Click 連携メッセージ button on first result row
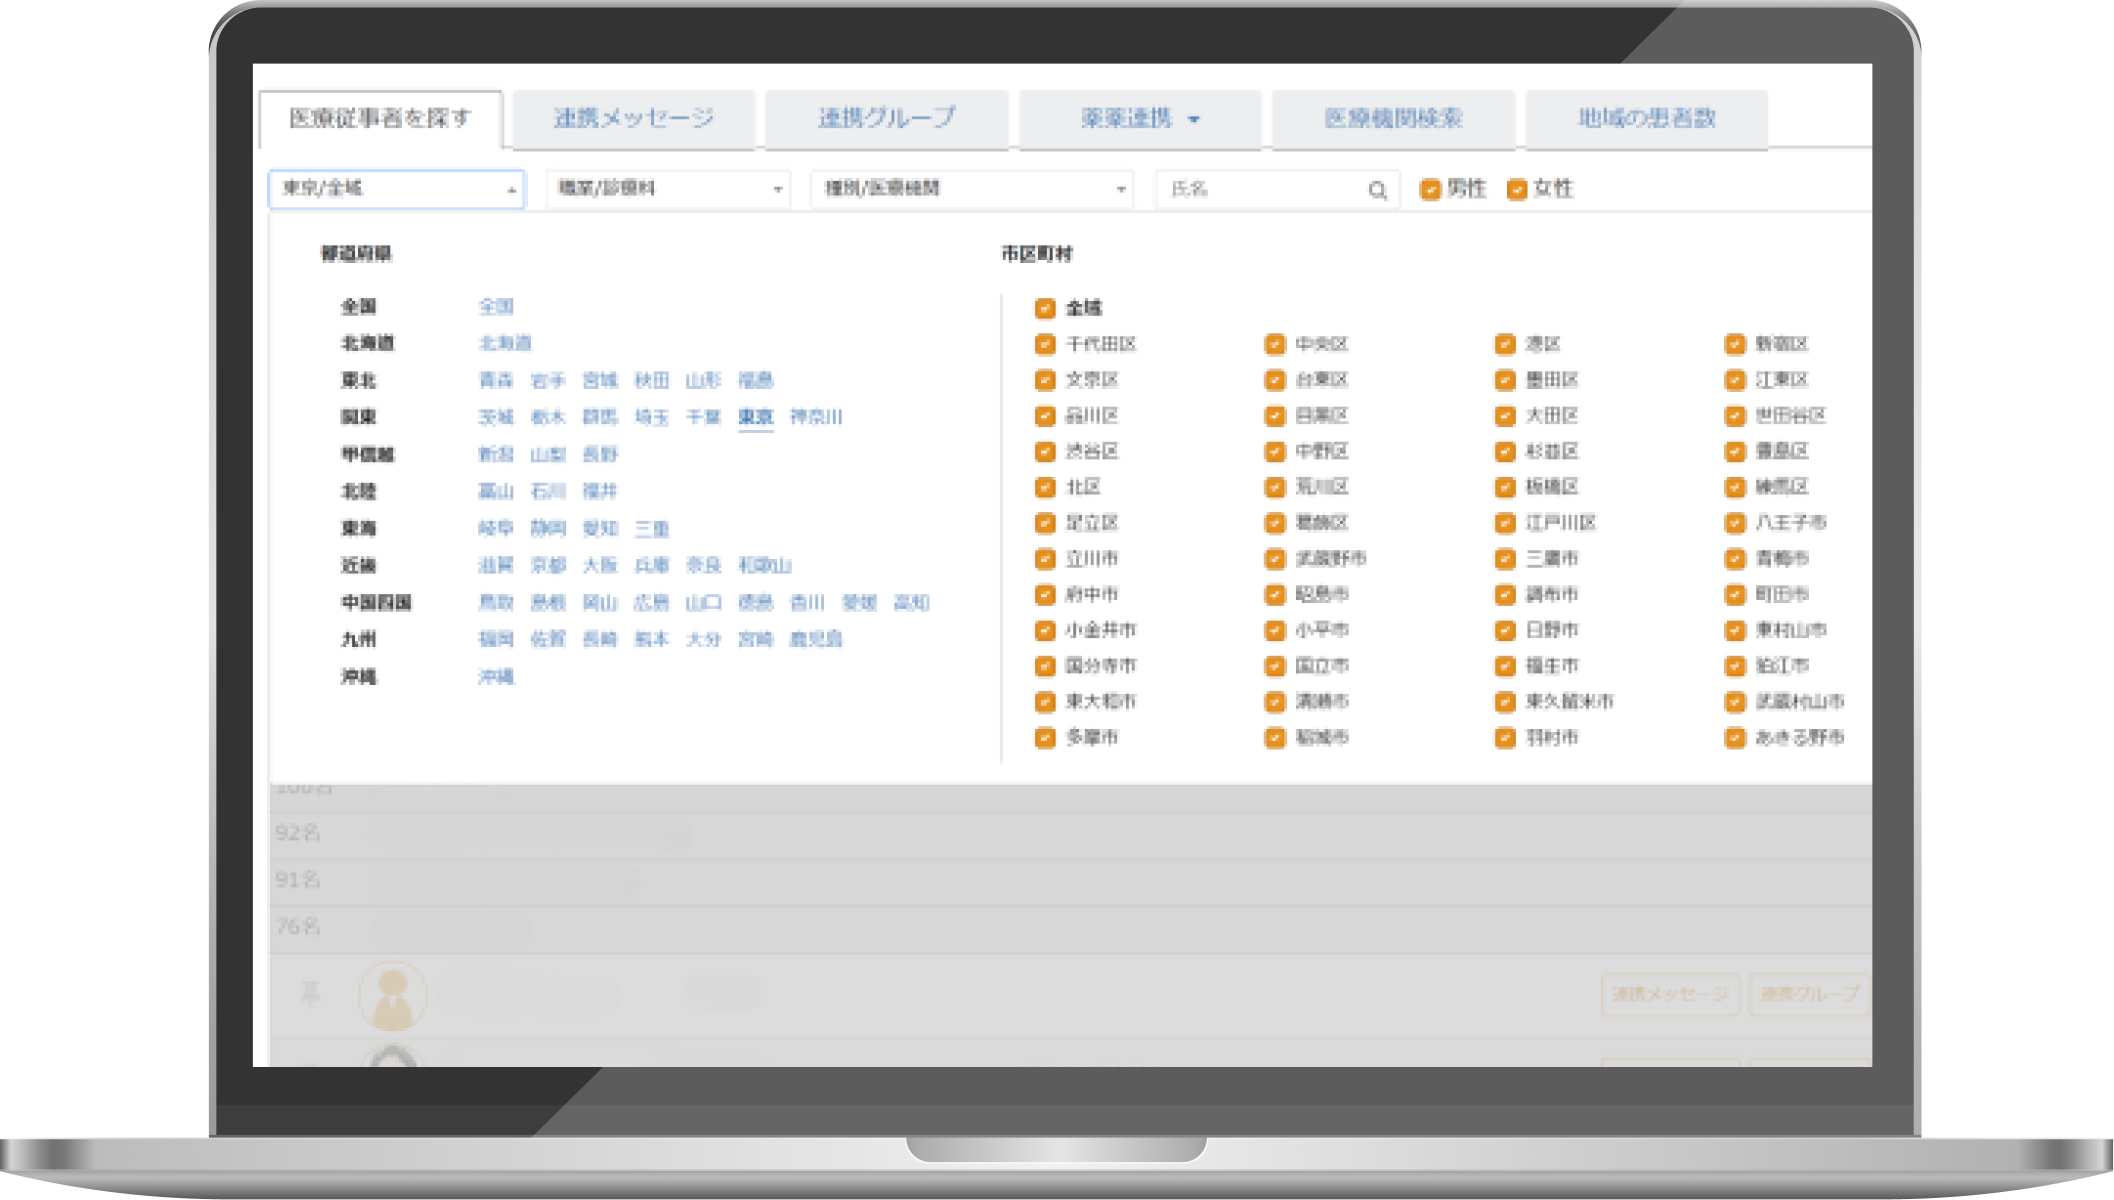 pyautogui.click(x=1669, y=994)
